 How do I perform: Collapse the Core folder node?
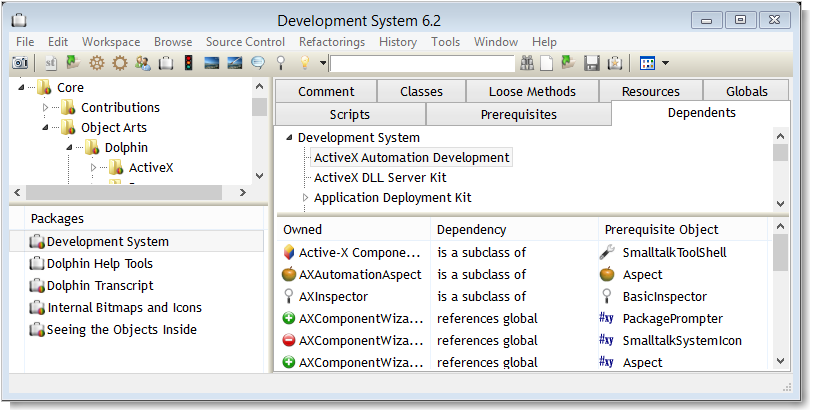pos(21,87)
